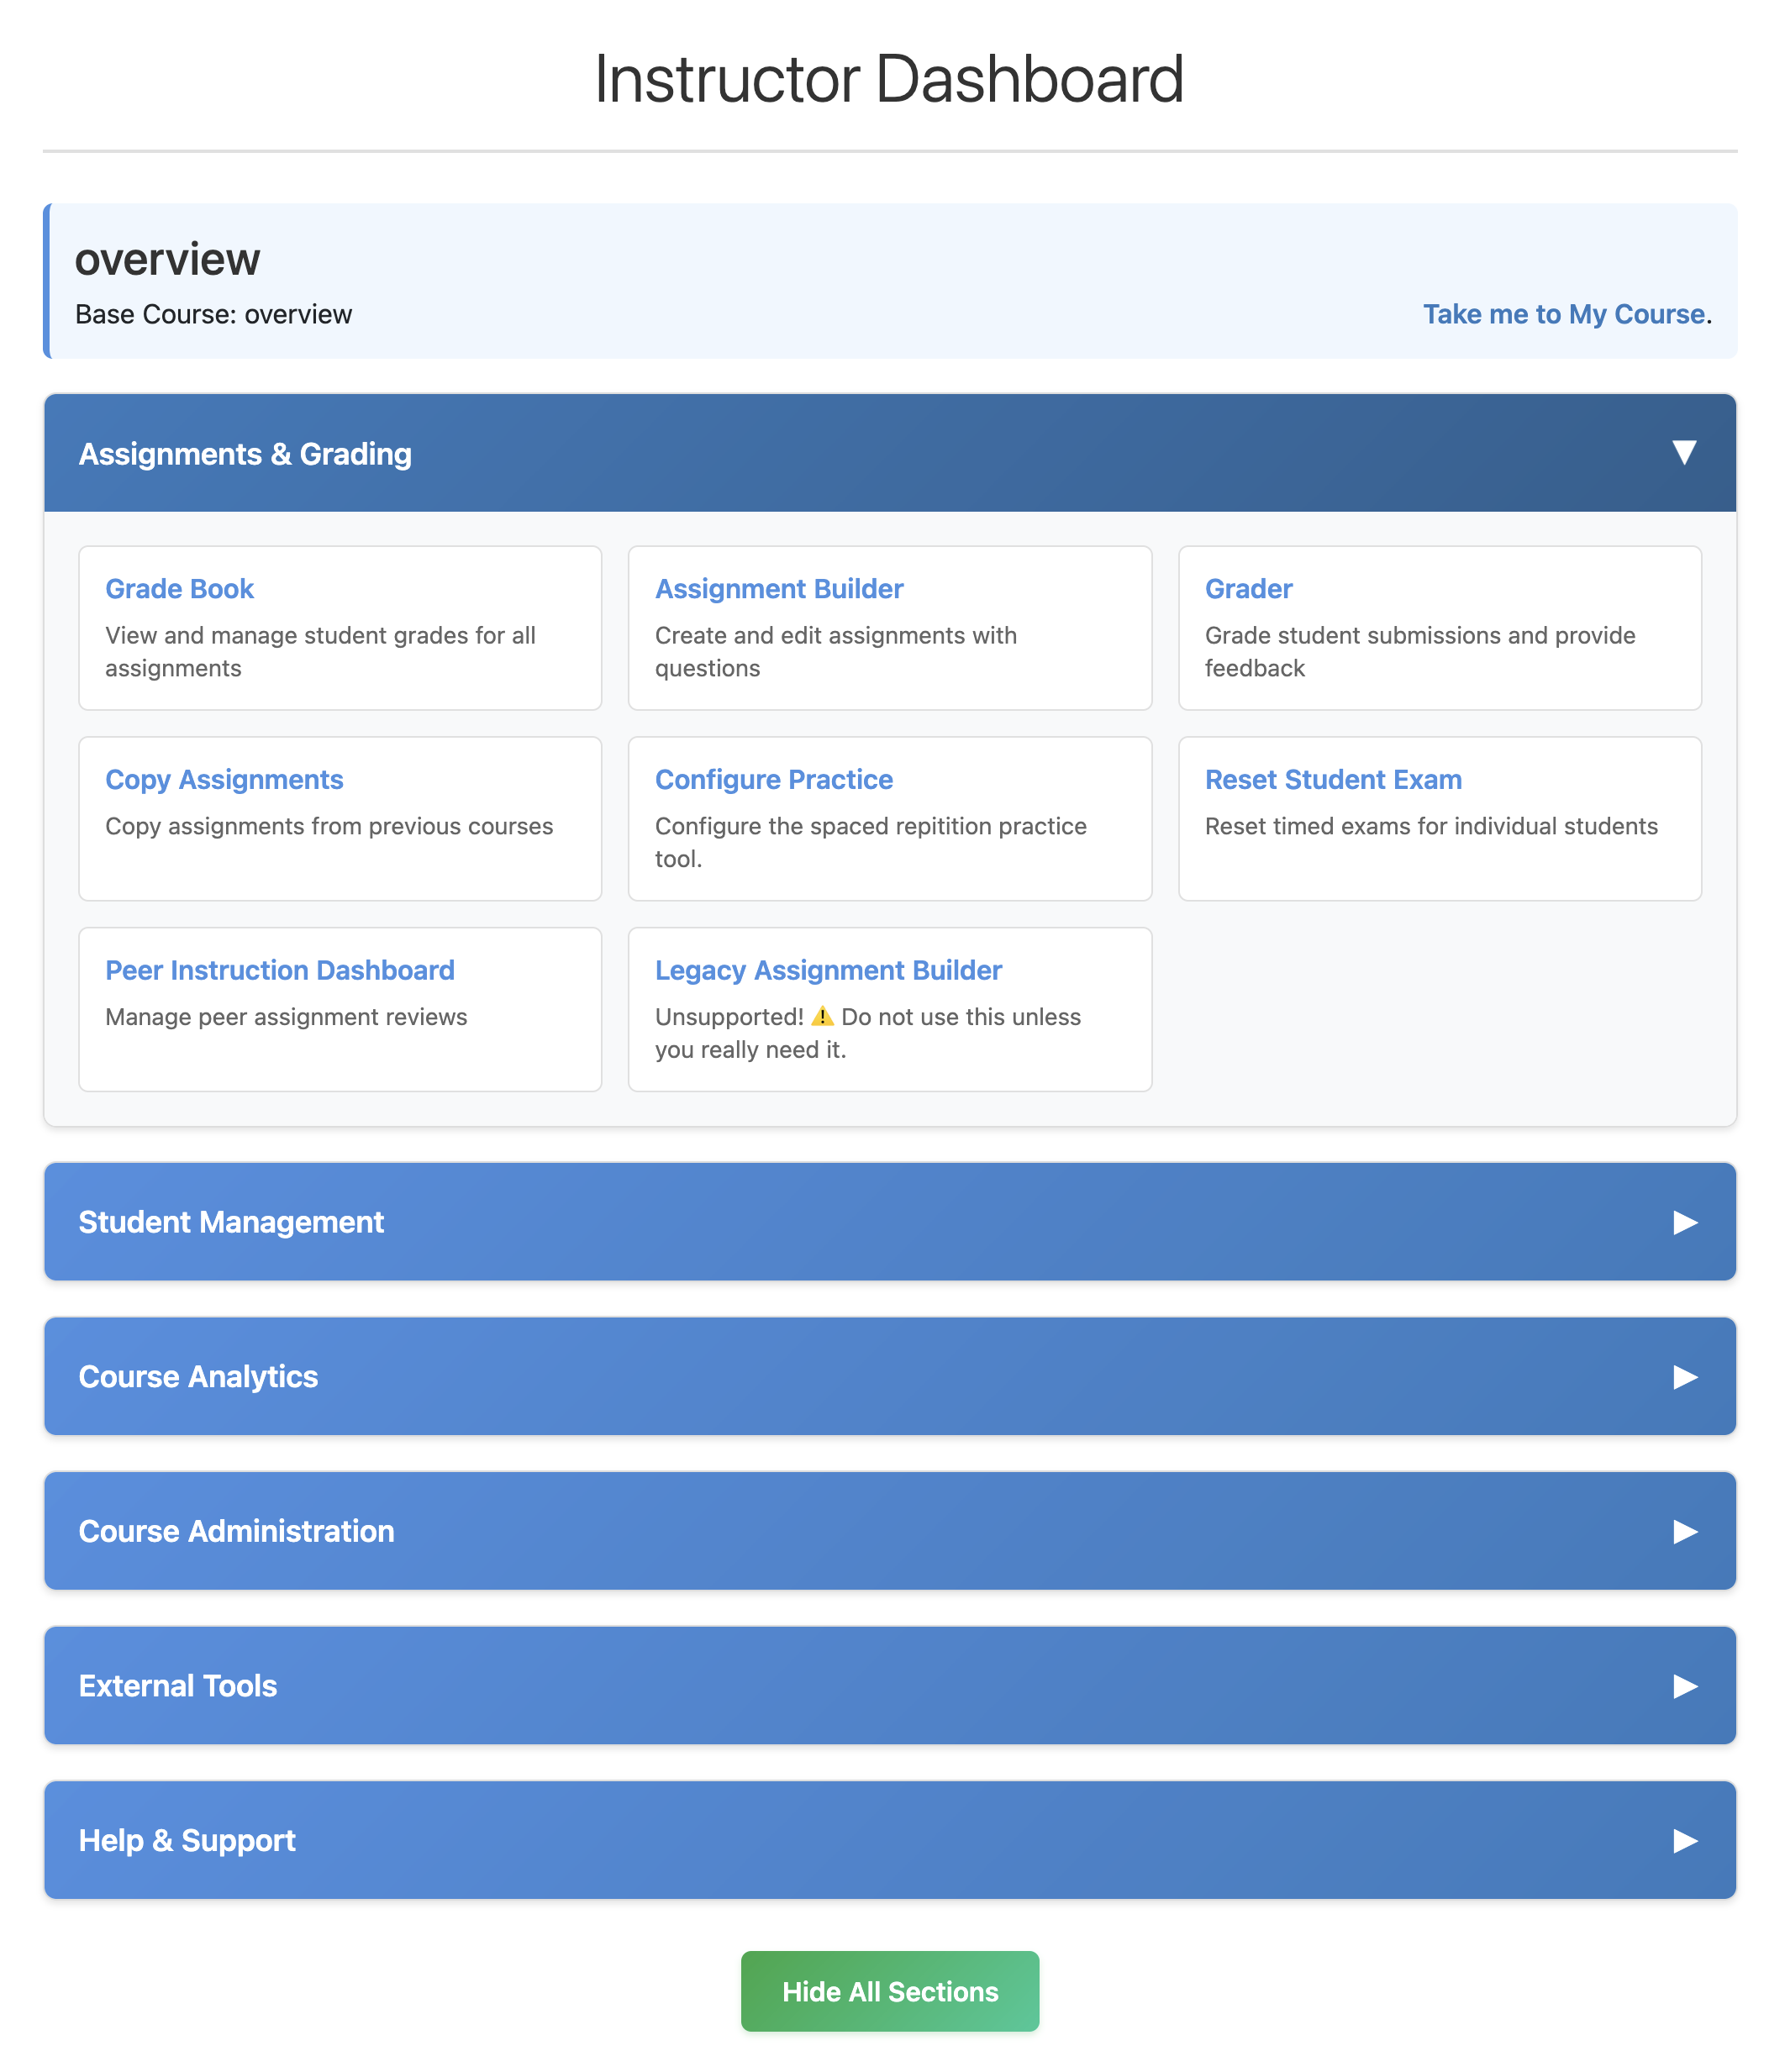This screenshot has height=2072, width=1785.
Task: Open the Copy Assignments link
Action: 224,780
